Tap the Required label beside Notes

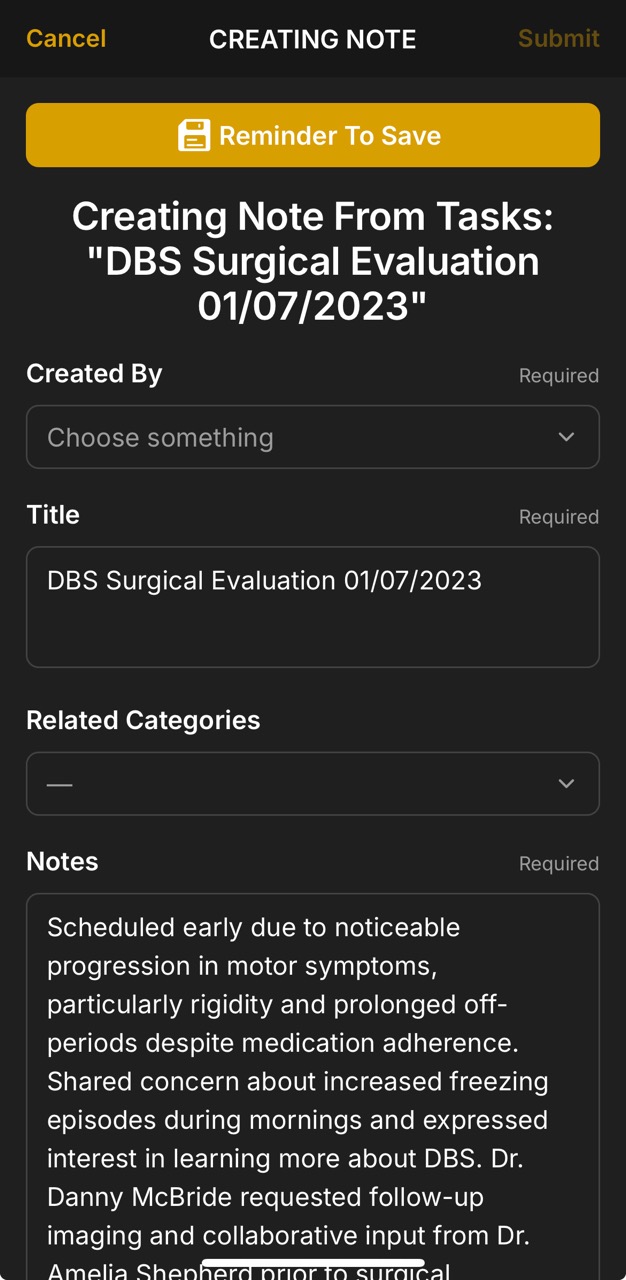pos(558,863)
